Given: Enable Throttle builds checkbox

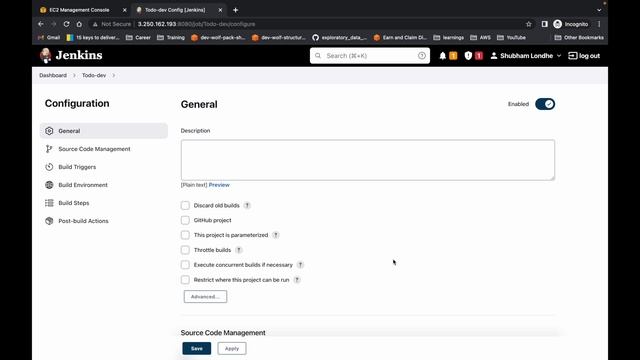Looking at the screenshot, I should tap(185, 250).
